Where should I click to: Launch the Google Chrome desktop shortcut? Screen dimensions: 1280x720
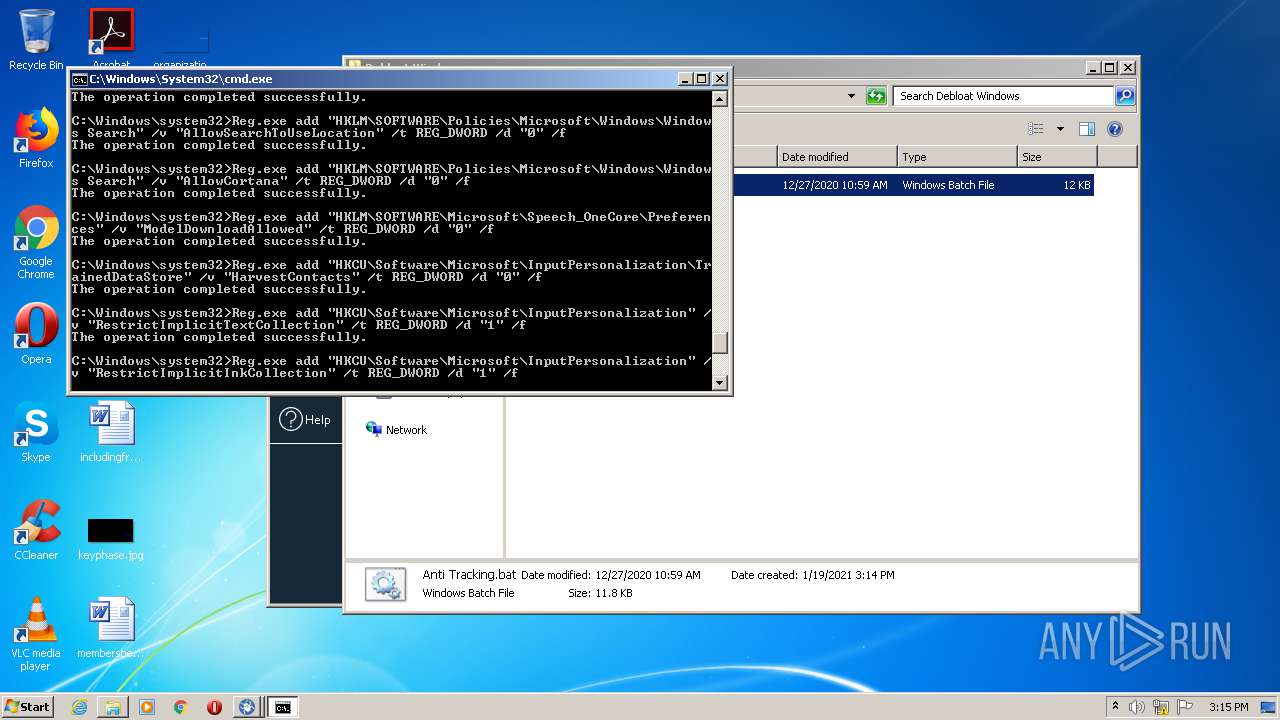click(x=36, y=242)
